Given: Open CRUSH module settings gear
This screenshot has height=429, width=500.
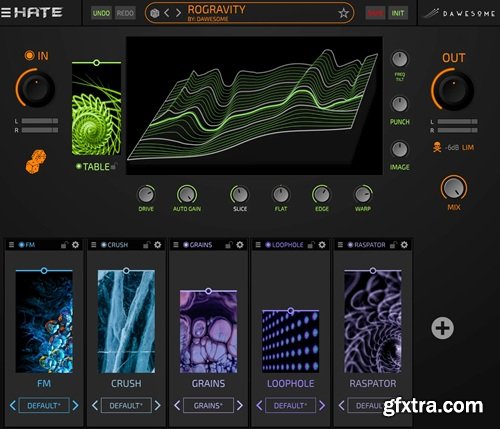Looking at the screenshot, I should [158, 245].
